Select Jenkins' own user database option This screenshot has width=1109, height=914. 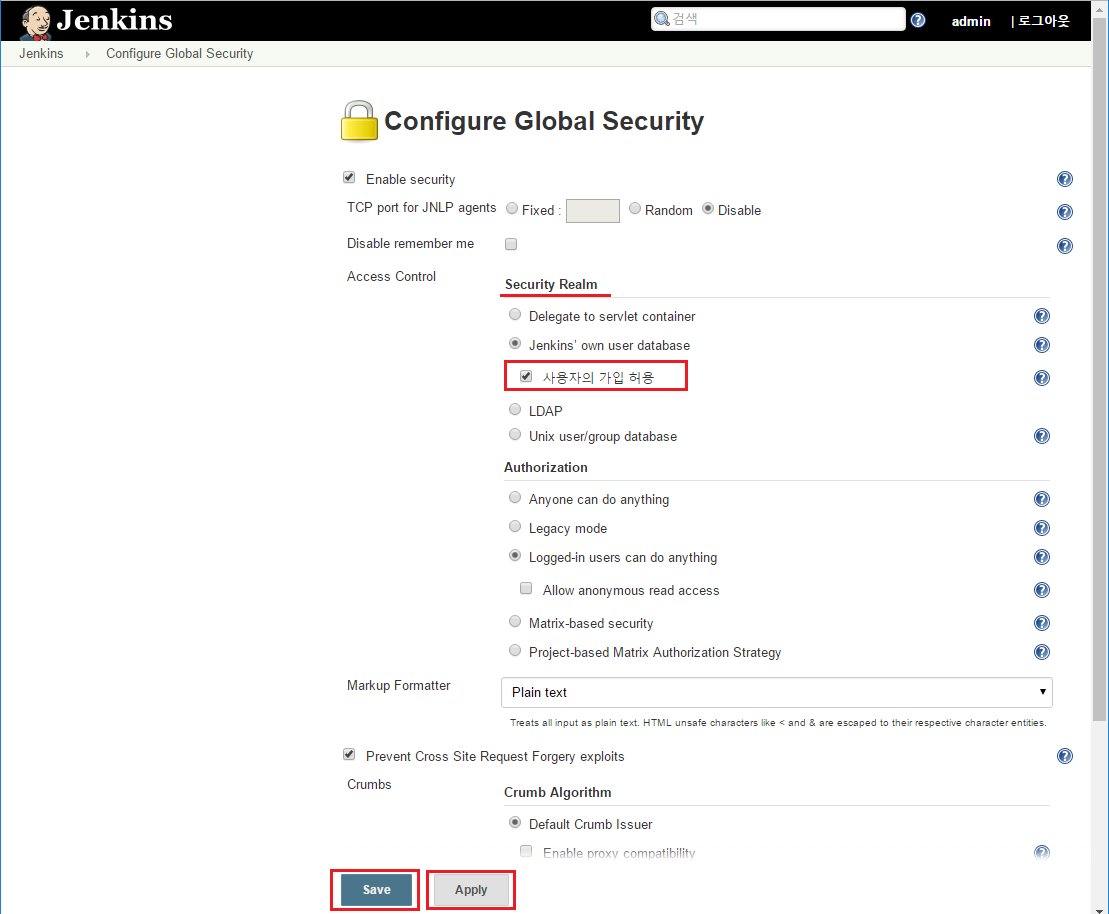515,343
